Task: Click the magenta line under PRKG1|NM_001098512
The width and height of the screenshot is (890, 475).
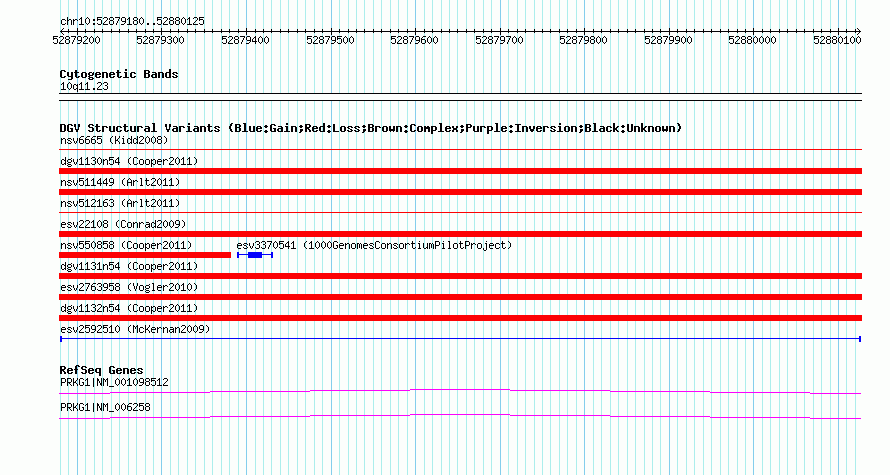Action: [460, 391]
